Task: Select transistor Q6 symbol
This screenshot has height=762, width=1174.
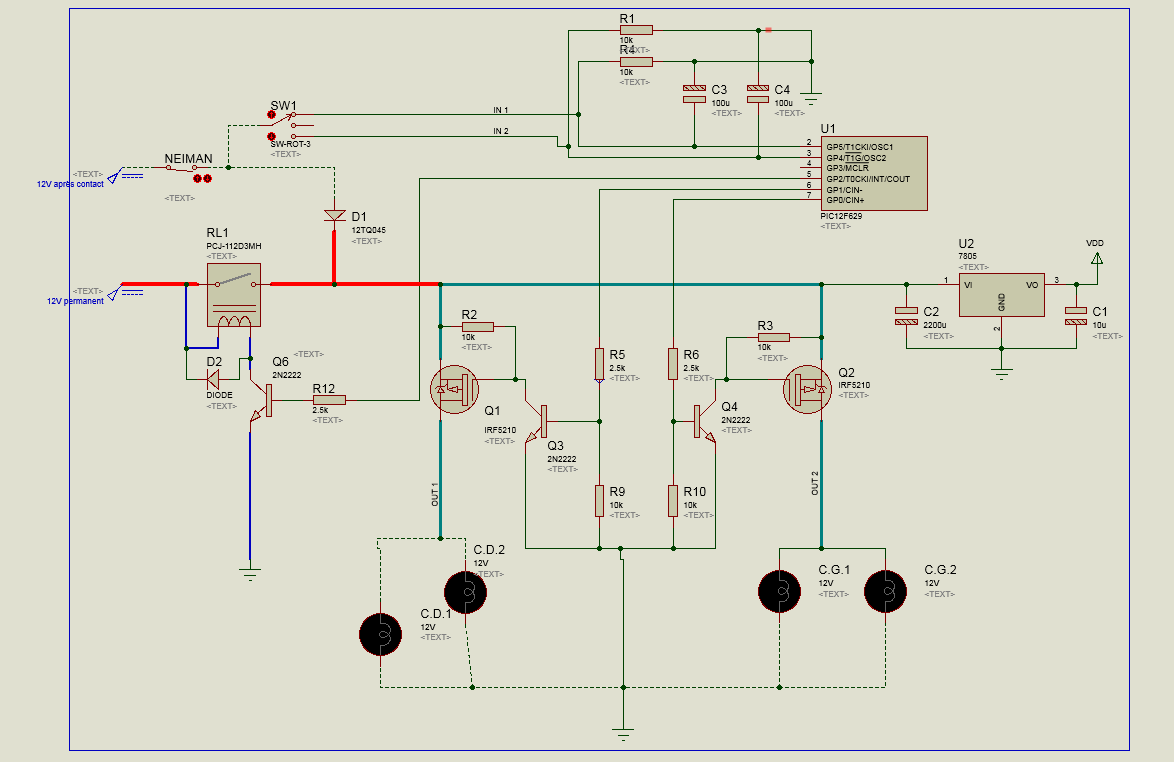Action: pyautogui.click(x=262, y=400)
